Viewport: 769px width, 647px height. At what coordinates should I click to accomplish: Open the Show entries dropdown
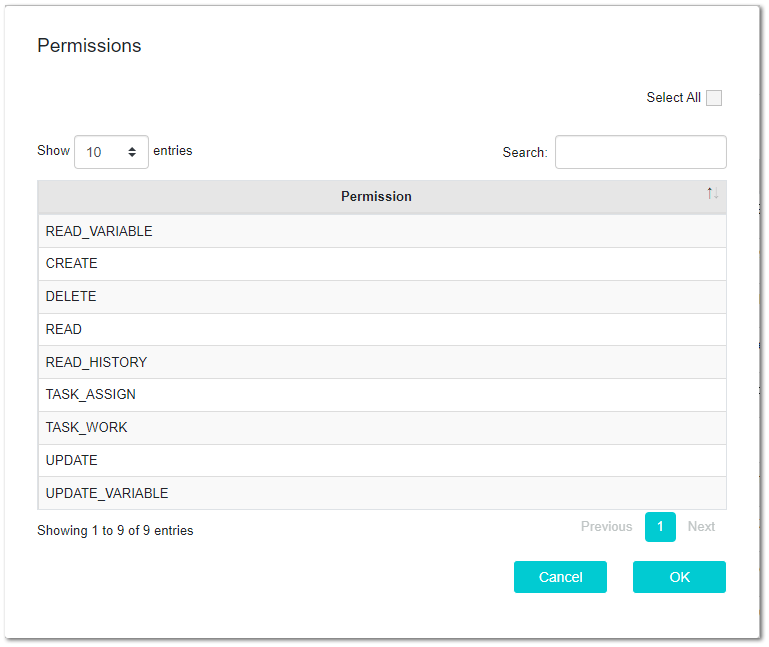111,152
